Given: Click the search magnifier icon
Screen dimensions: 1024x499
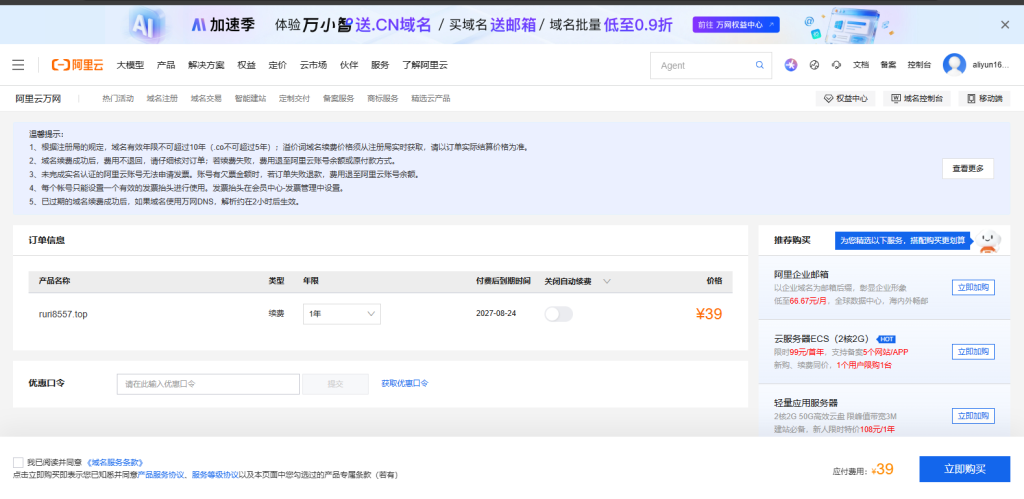Looking at the screenshot, I should coord(760,65).
